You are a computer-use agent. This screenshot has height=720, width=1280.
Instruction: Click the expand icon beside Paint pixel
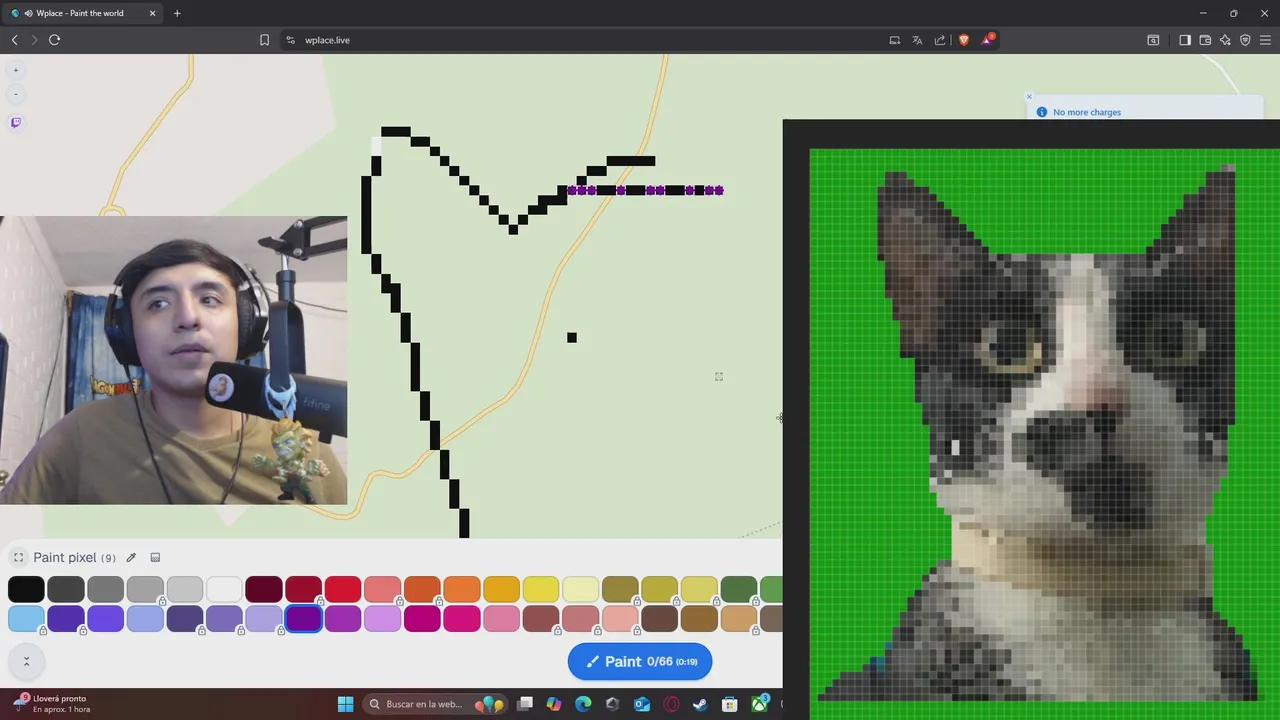18,558
